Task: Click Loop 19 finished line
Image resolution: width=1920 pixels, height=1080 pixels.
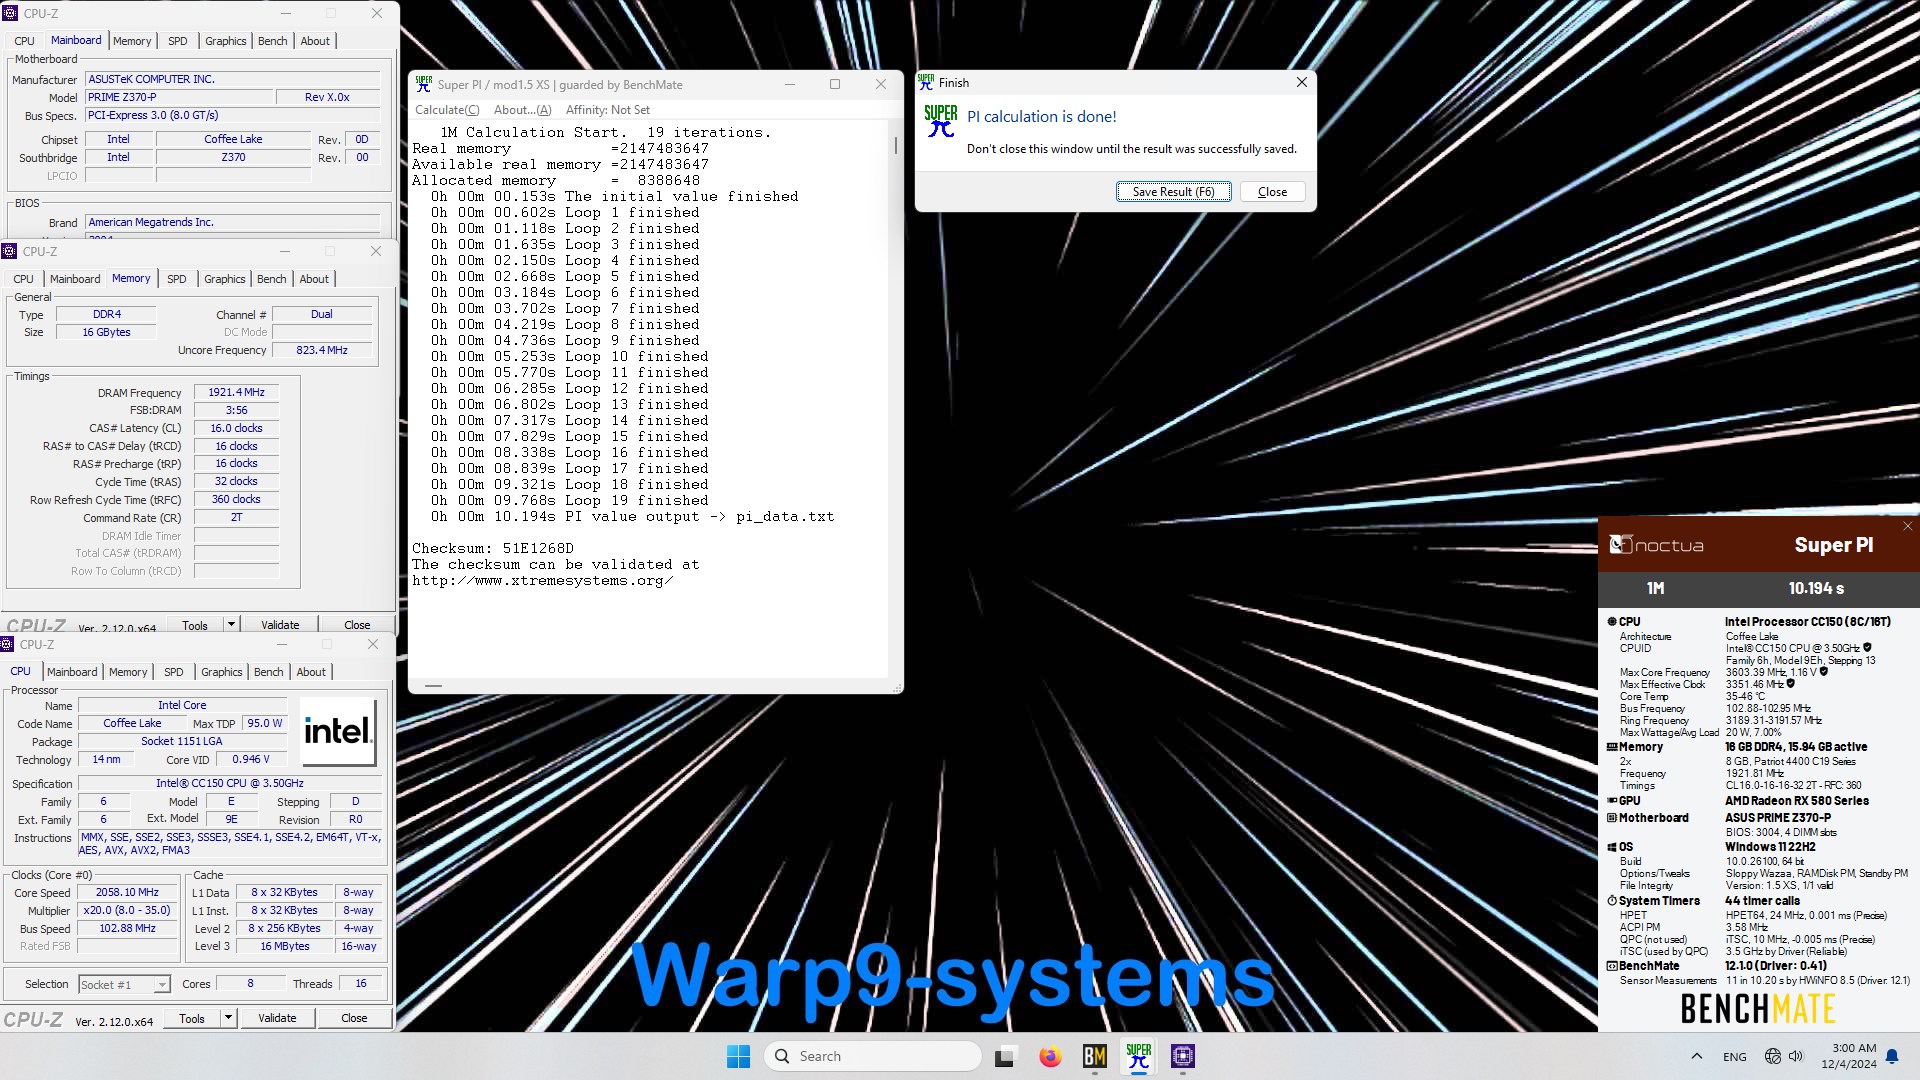Action: 570,500
